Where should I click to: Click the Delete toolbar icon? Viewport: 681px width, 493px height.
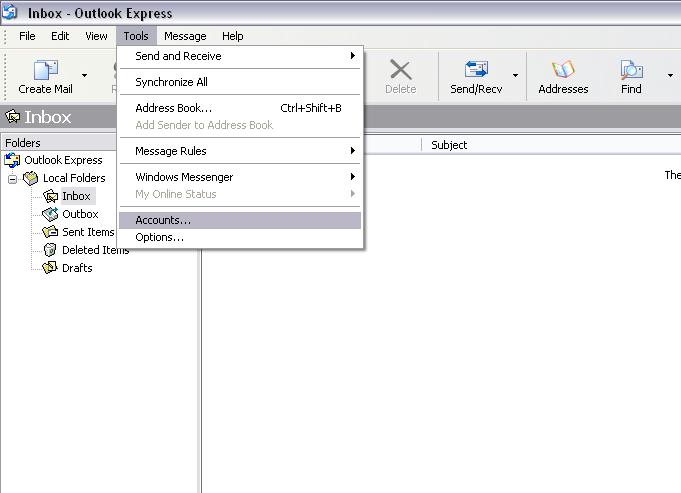pos(400,69)
